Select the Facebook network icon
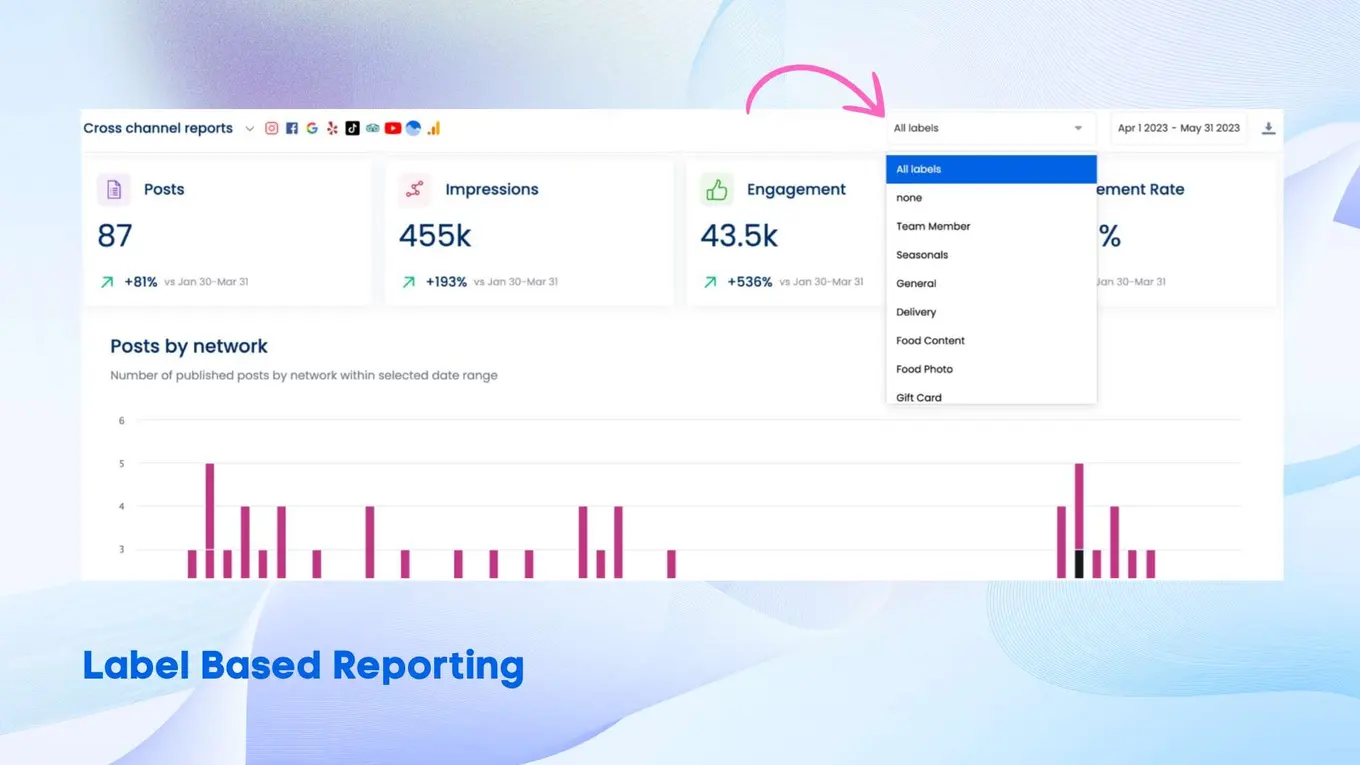The width and height of the screenshot is (1360, 765). point(291,128)
